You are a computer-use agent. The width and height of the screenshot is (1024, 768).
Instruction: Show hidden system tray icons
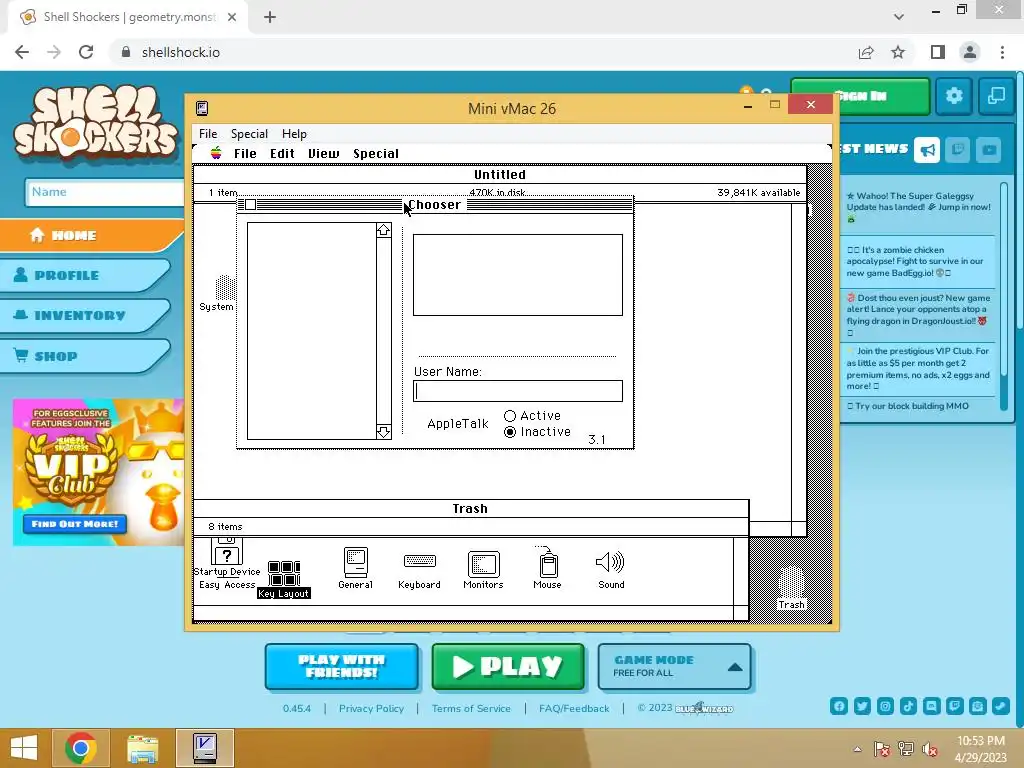(857, 749)
